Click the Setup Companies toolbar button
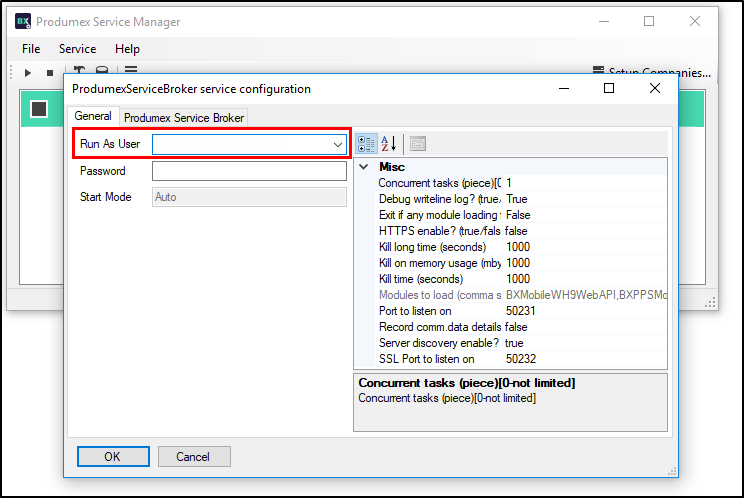Viewport: 744px width, 498px height. (651, 72)
